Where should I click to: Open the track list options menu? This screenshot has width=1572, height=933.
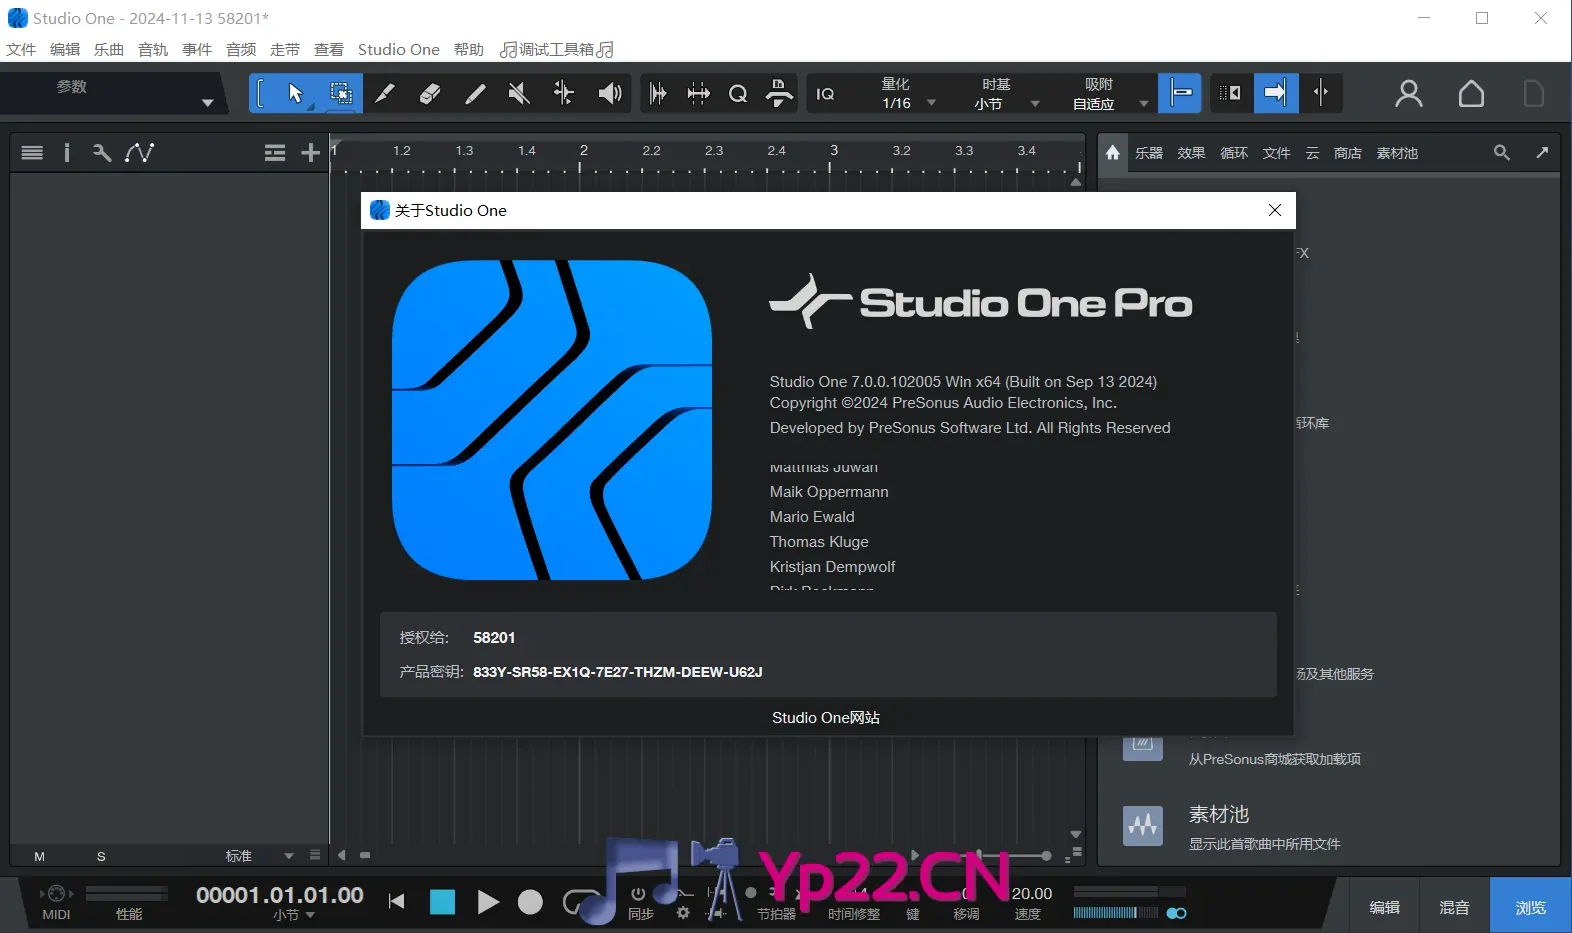(x=275, y=152)
